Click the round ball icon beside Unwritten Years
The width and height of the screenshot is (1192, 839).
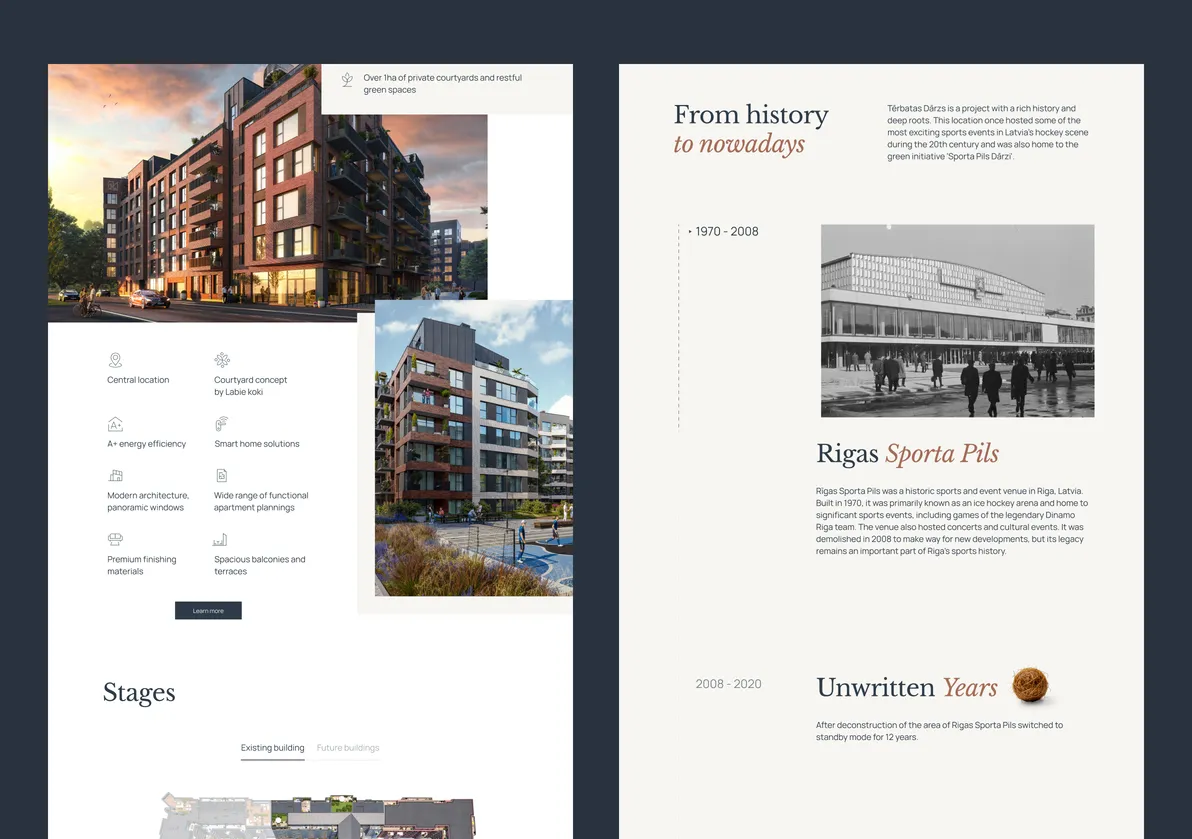pyautogui.click(x=1031, y=686)
